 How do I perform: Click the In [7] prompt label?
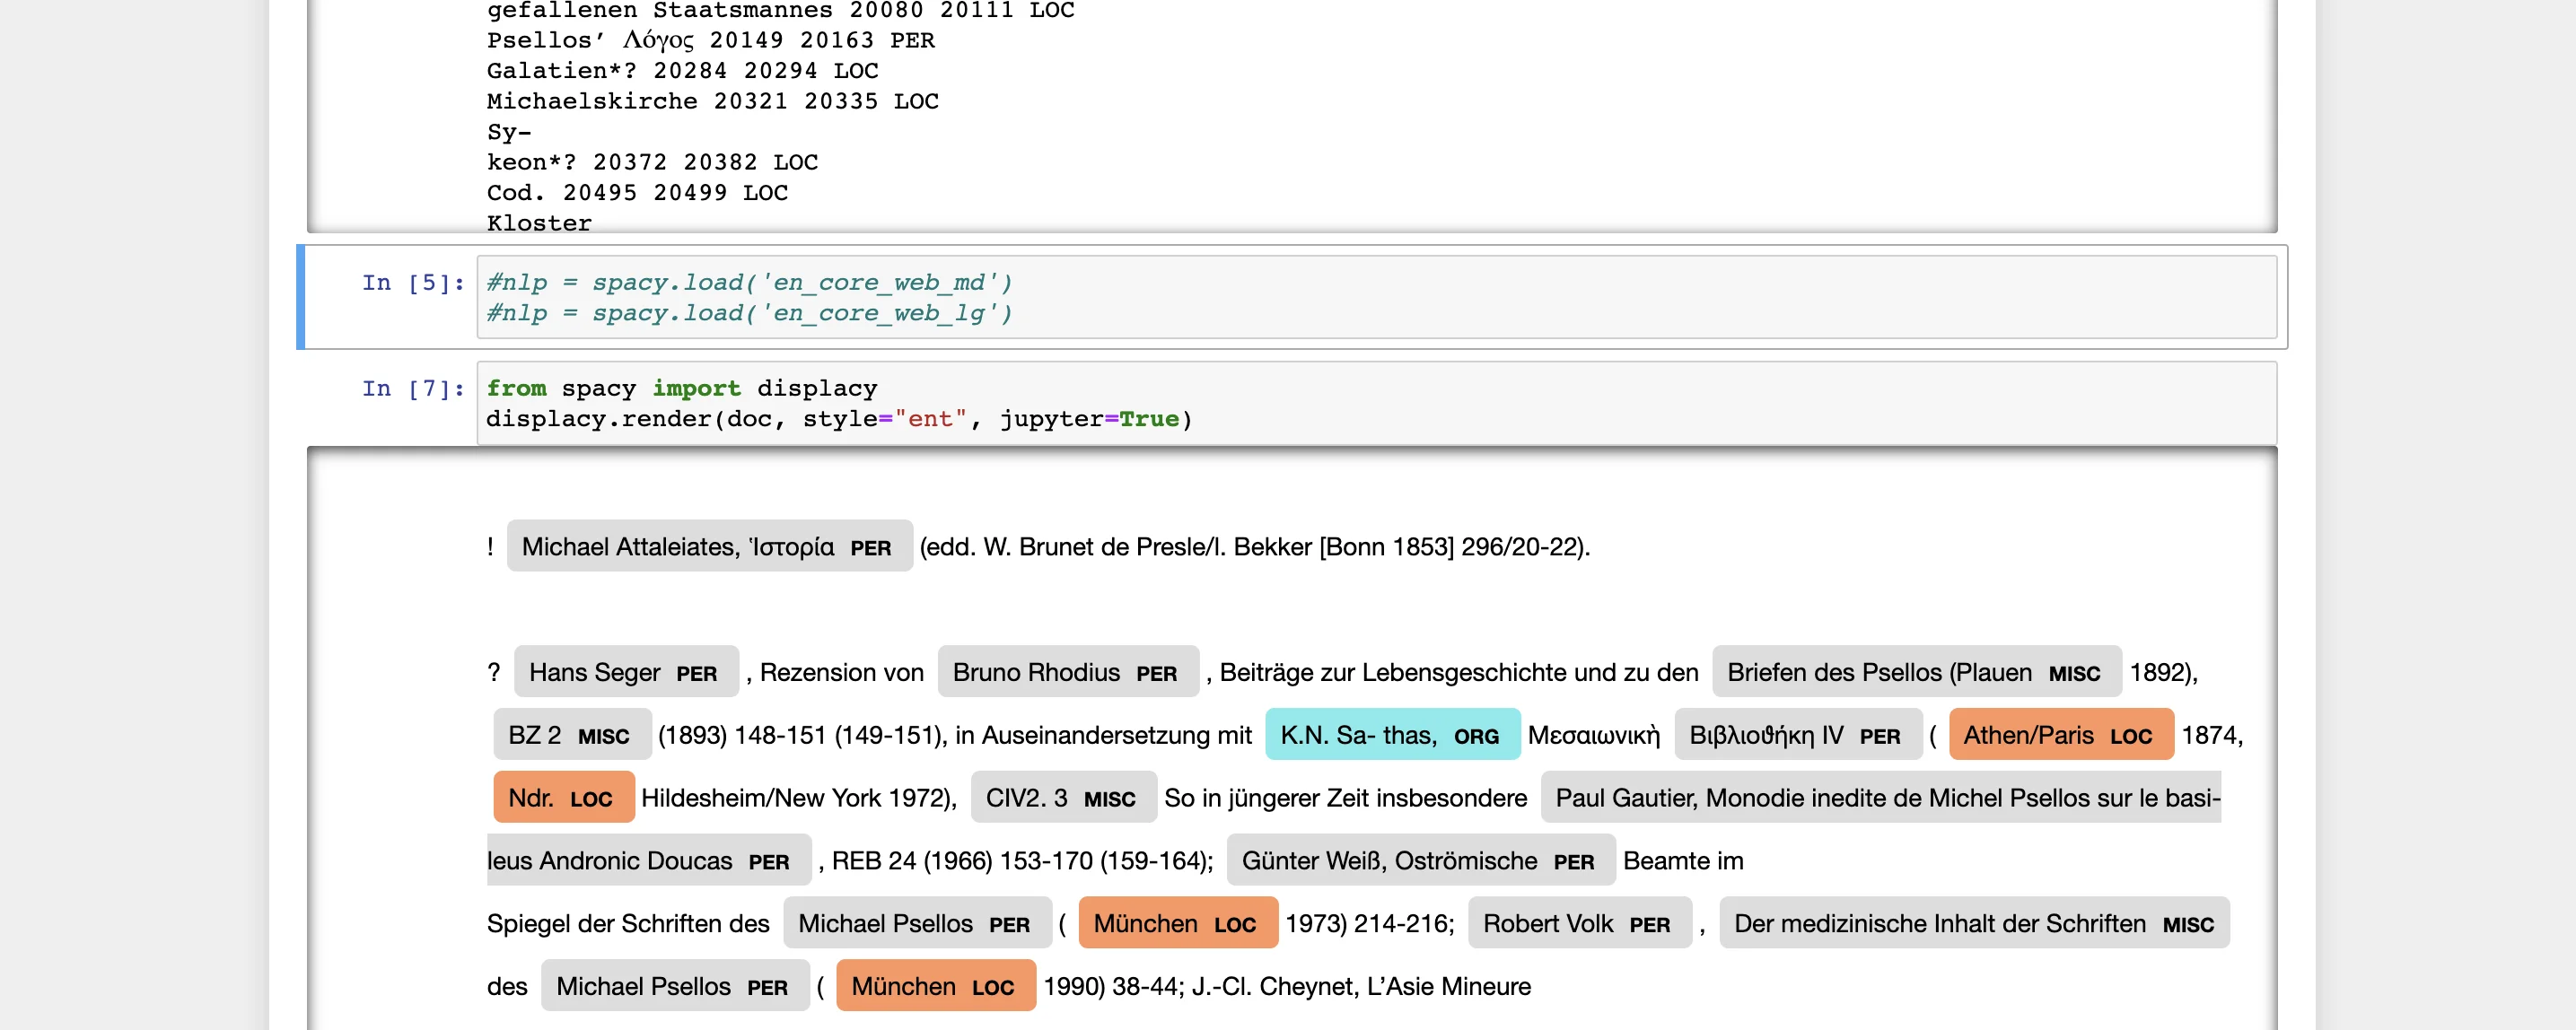(x=413, y=389)
